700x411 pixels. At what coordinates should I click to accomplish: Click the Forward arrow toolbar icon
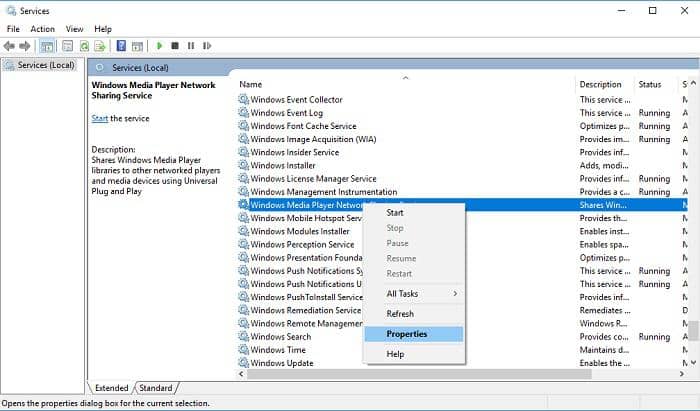[x=25, y=46]
